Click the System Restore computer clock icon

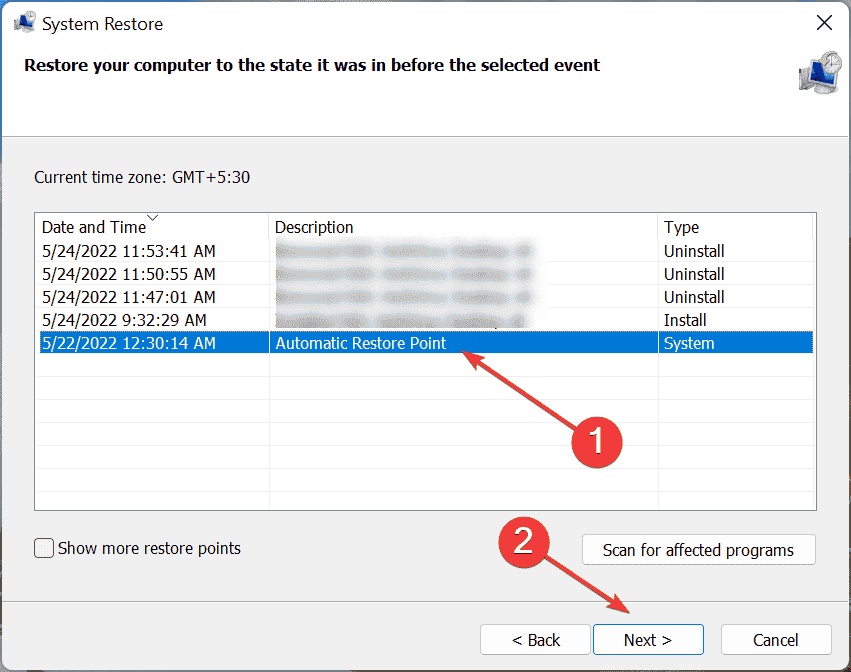coord(820,73)
